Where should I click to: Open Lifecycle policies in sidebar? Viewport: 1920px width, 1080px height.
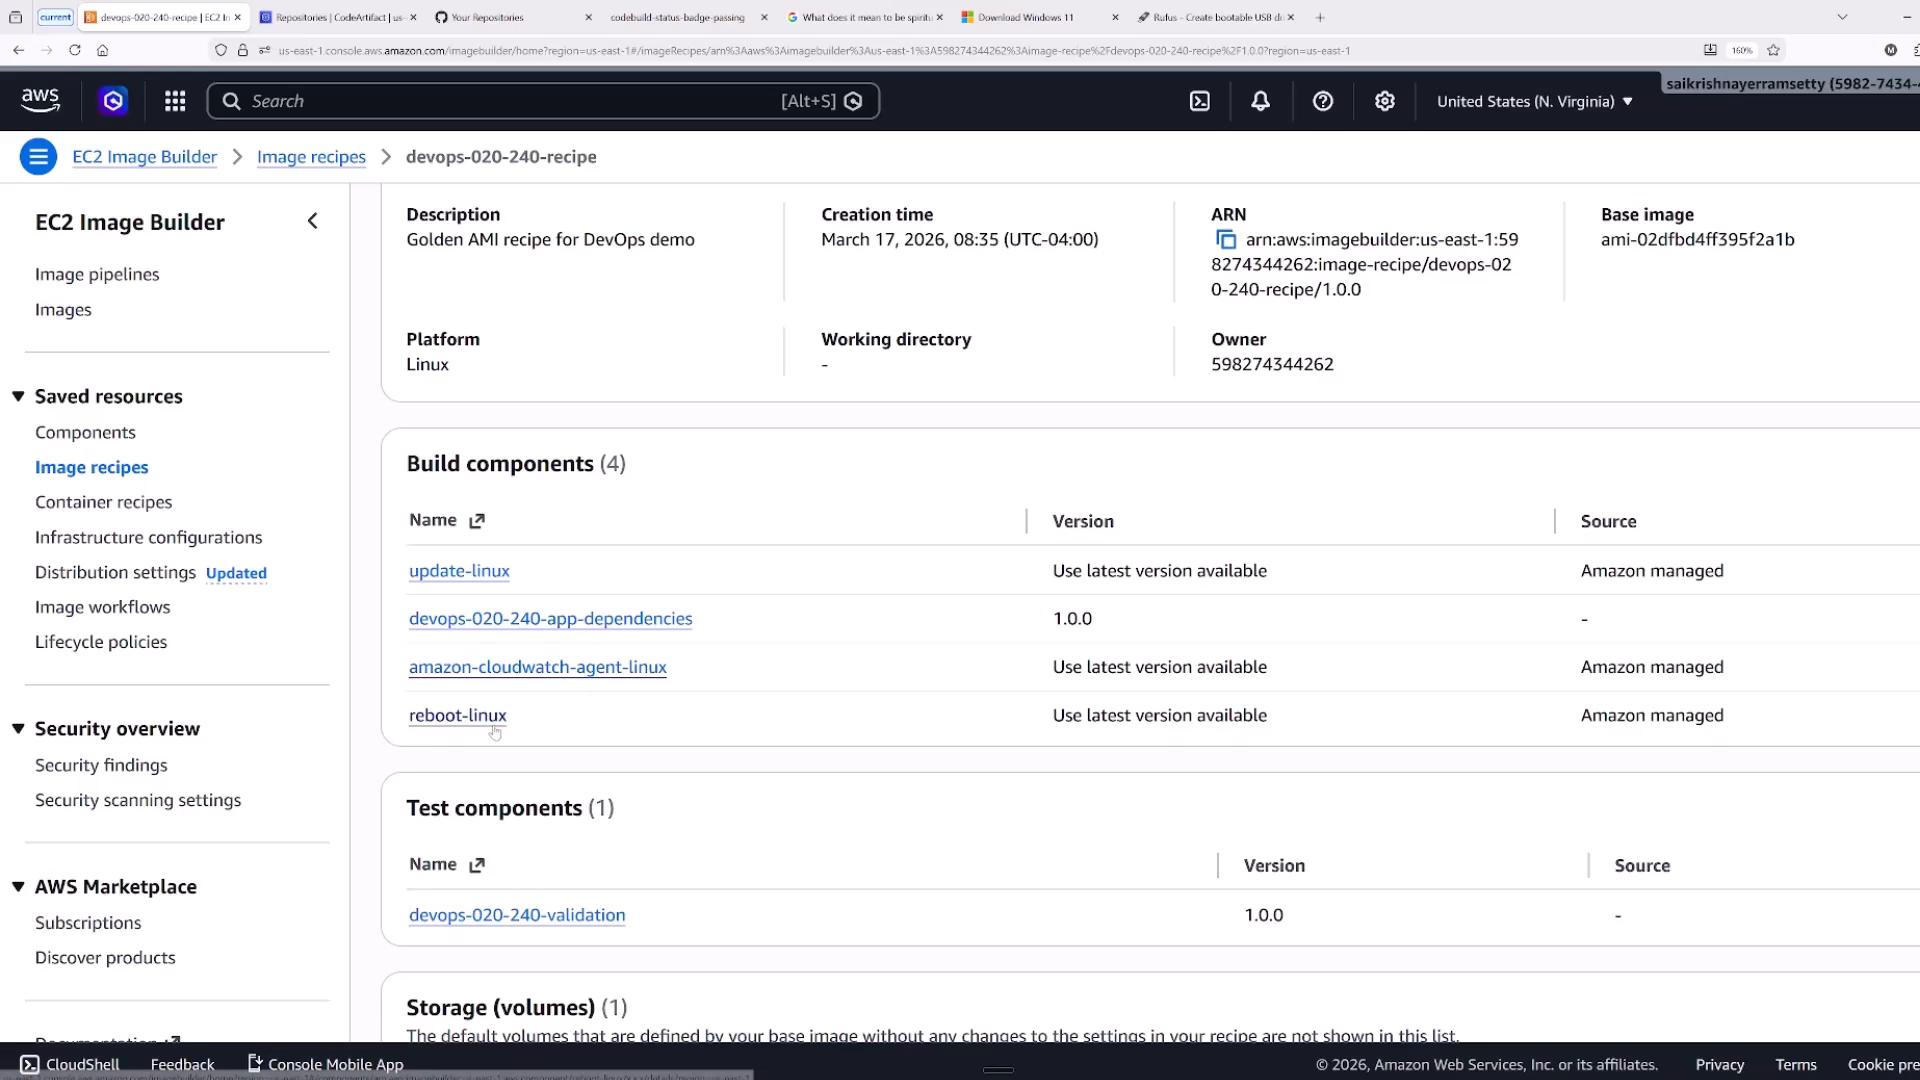[101, 642]
